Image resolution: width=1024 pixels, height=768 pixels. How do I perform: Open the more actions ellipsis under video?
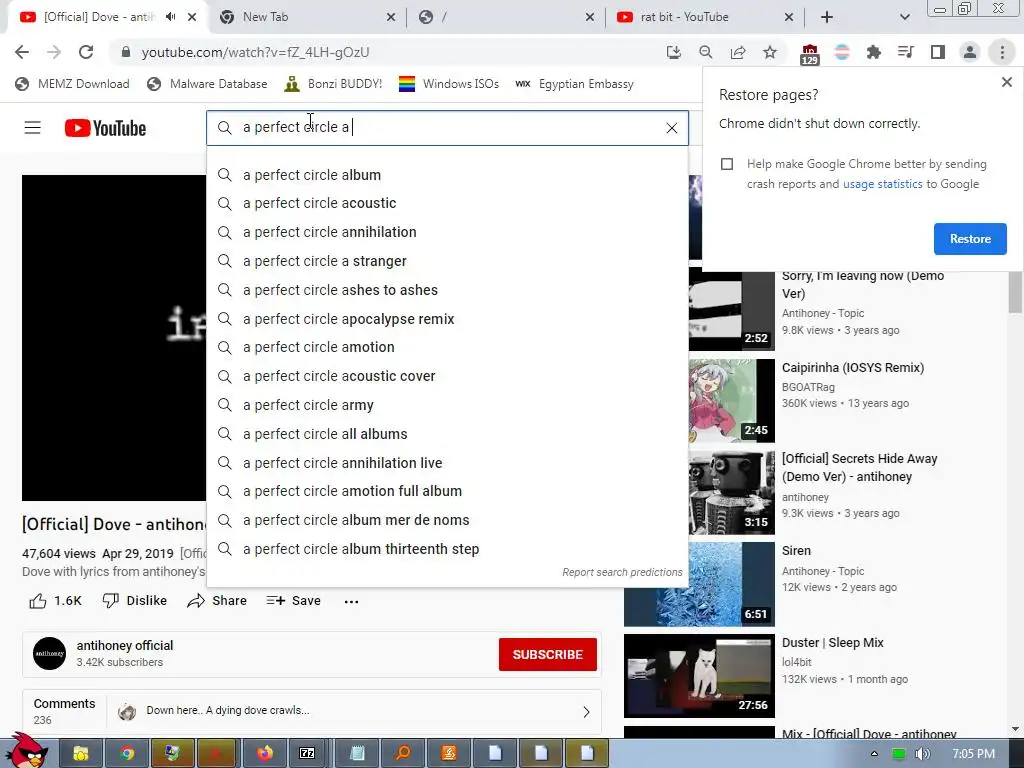(351, 601)
